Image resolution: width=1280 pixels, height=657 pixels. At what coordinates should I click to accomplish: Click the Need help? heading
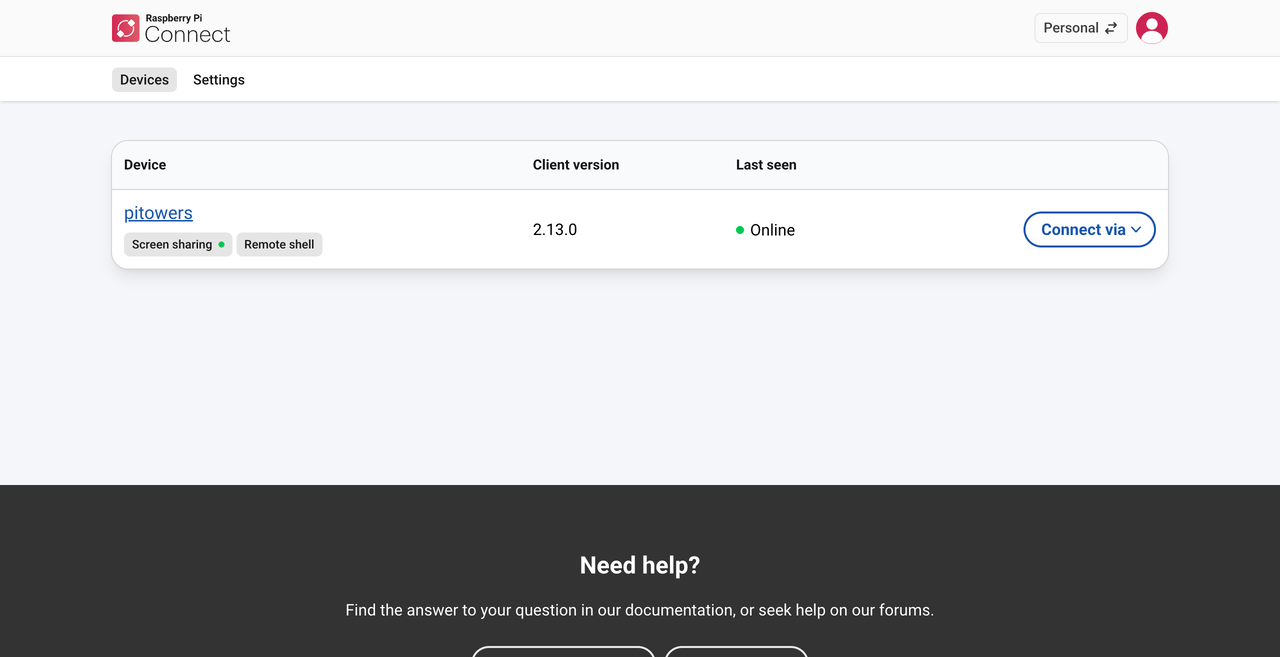coord(640,565)
